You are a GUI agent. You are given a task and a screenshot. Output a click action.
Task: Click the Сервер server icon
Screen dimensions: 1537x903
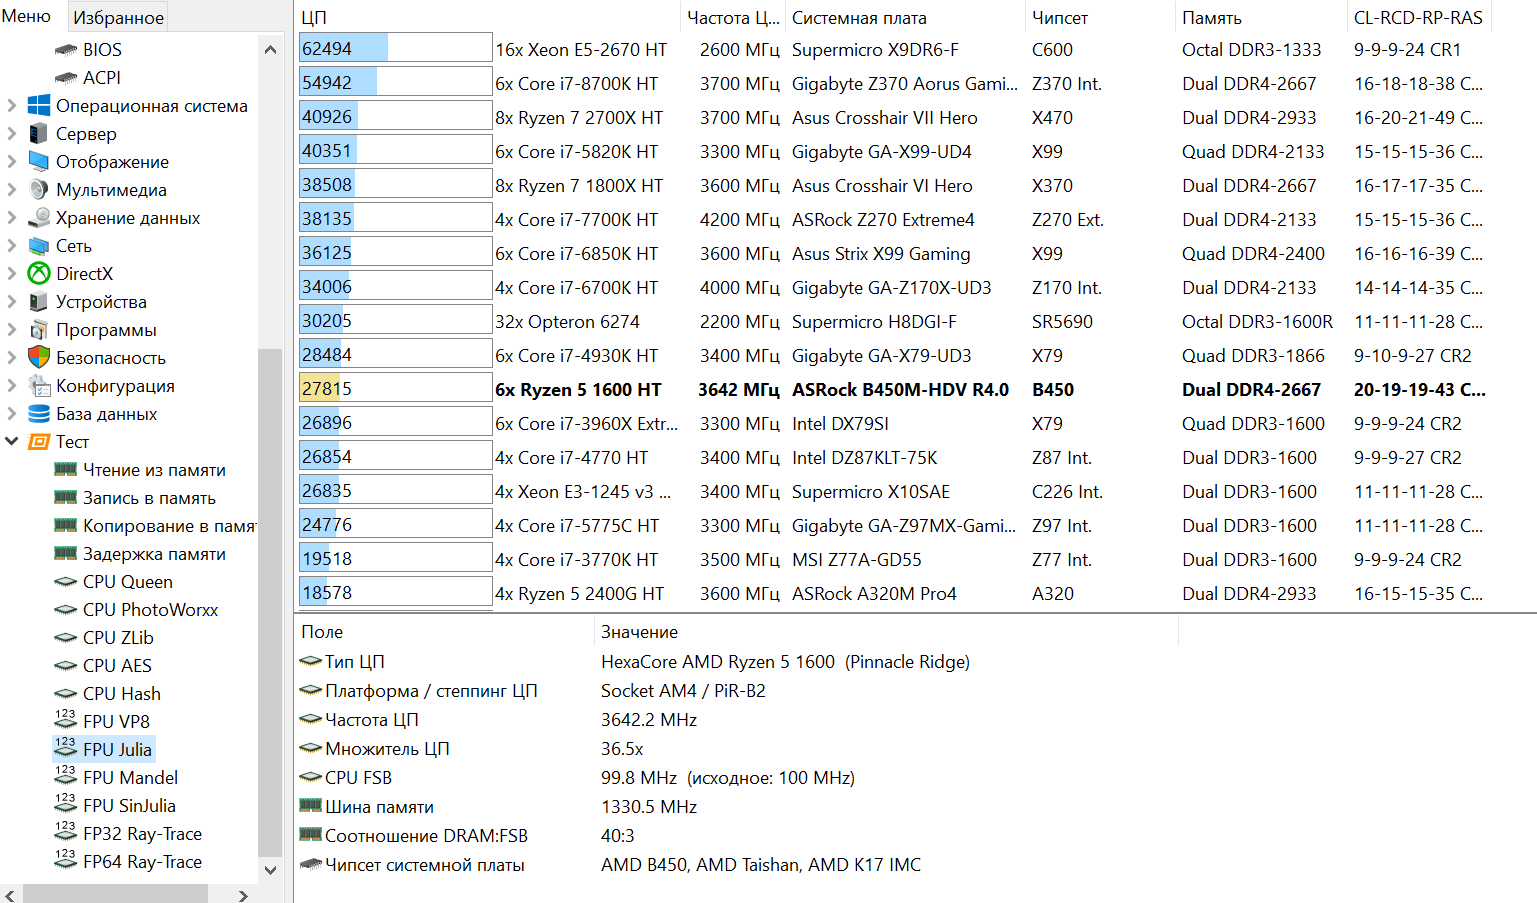[x=39, y=134]
